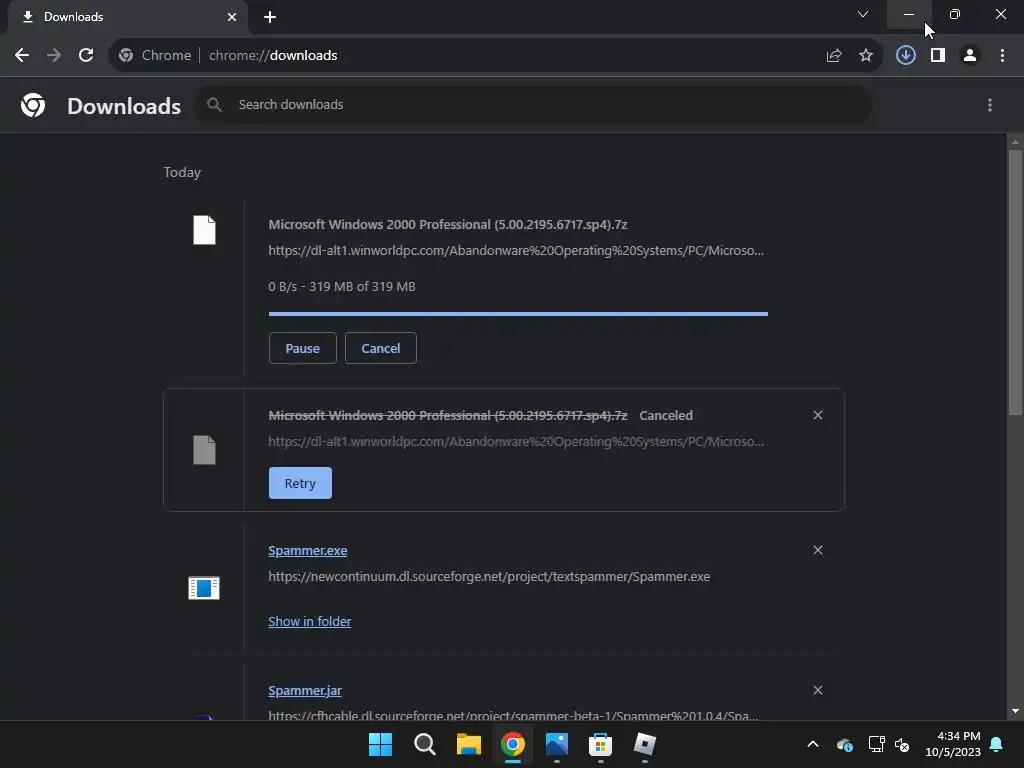Image resolution: width=1024 pixels, height=768 pixels.
Task: Click the Chrome logo beside Downloads heading
Action: coord(33,105)
